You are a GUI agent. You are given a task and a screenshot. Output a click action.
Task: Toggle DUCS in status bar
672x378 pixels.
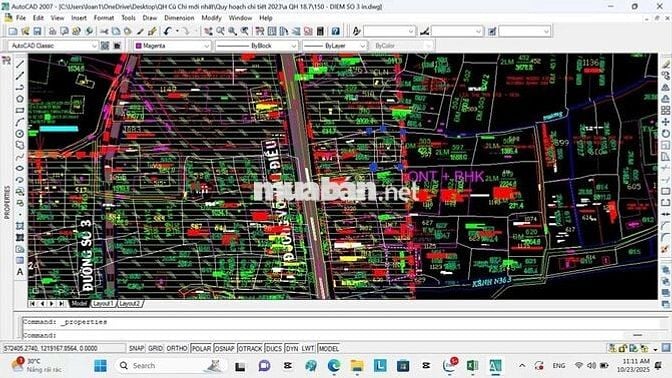pos(274,348)
